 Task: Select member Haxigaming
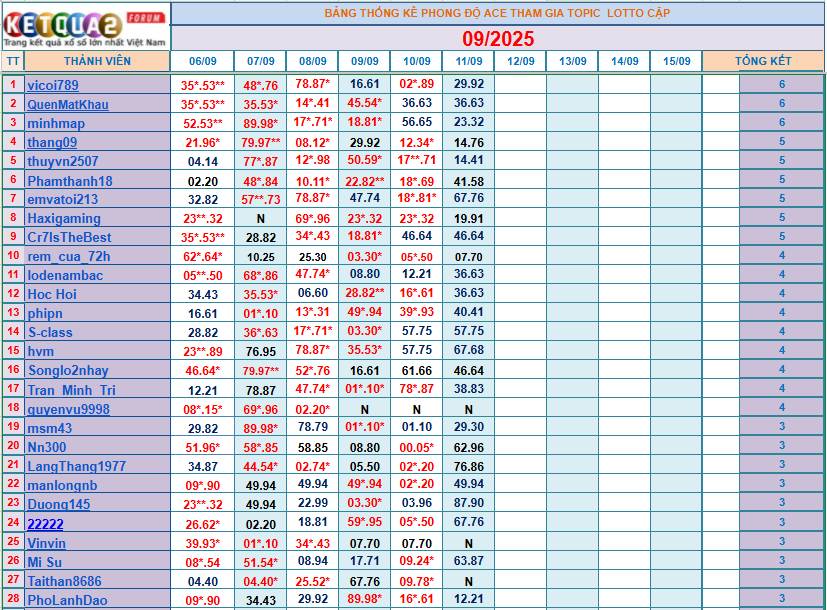(64, 218)
